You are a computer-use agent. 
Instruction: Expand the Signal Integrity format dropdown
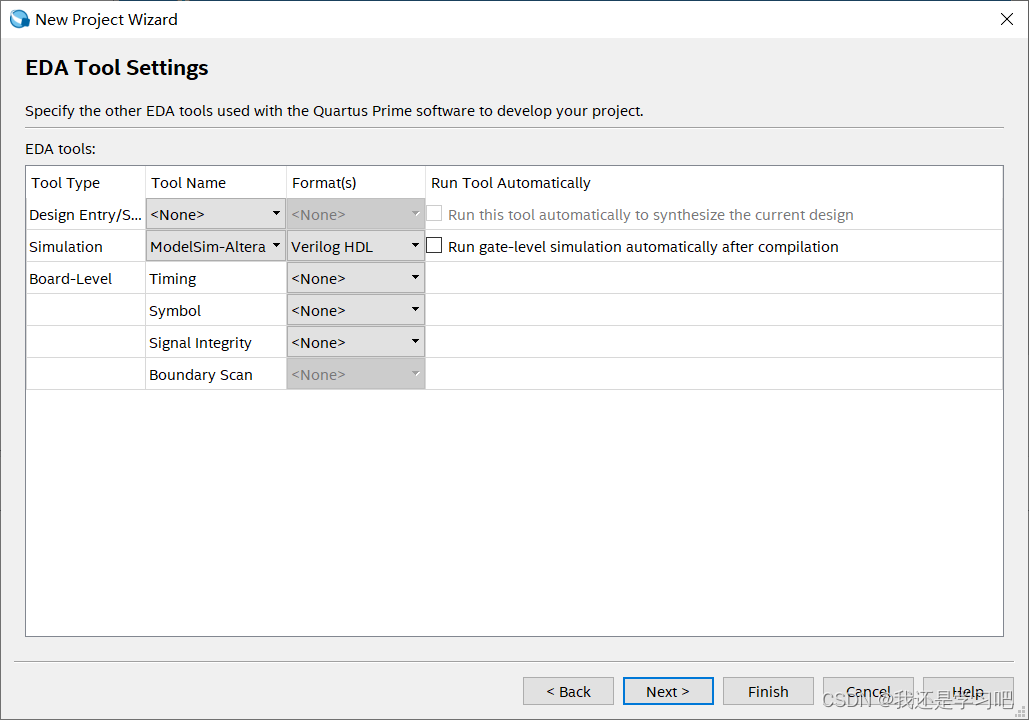tap(356, 342)
